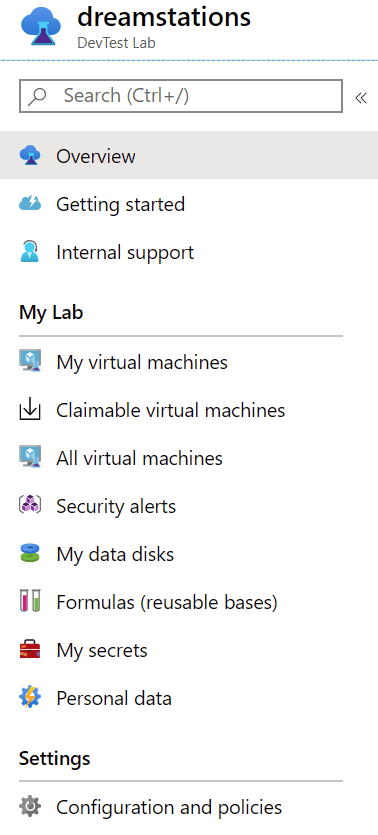Click the Formulas test tubes icon
Screen dimensions: 378x835
(x=30, y=602)
